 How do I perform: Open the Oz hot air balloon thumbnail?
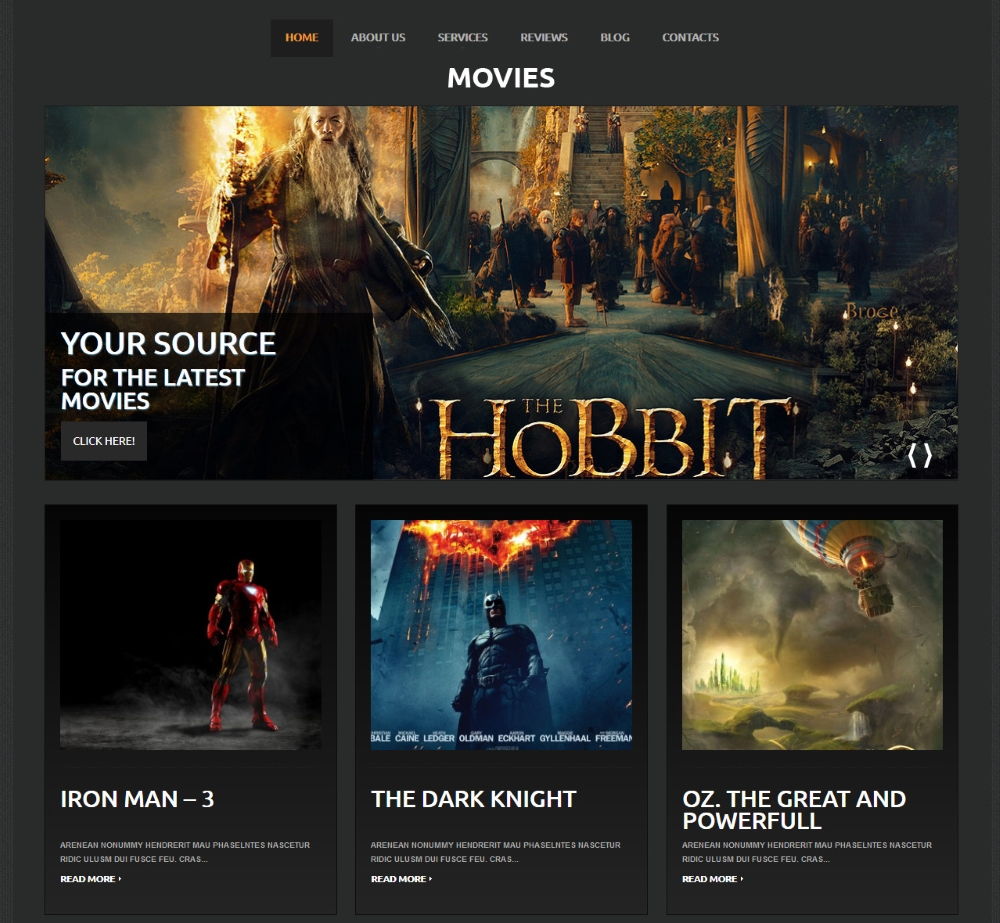pyautogui.click(x=812, y=635)
